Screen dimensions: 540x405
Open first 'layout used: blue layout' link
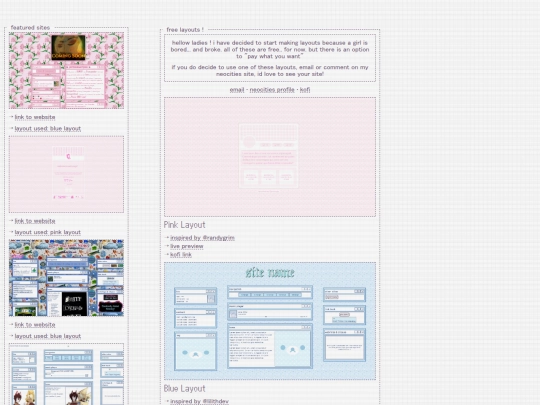pos(48,128)
